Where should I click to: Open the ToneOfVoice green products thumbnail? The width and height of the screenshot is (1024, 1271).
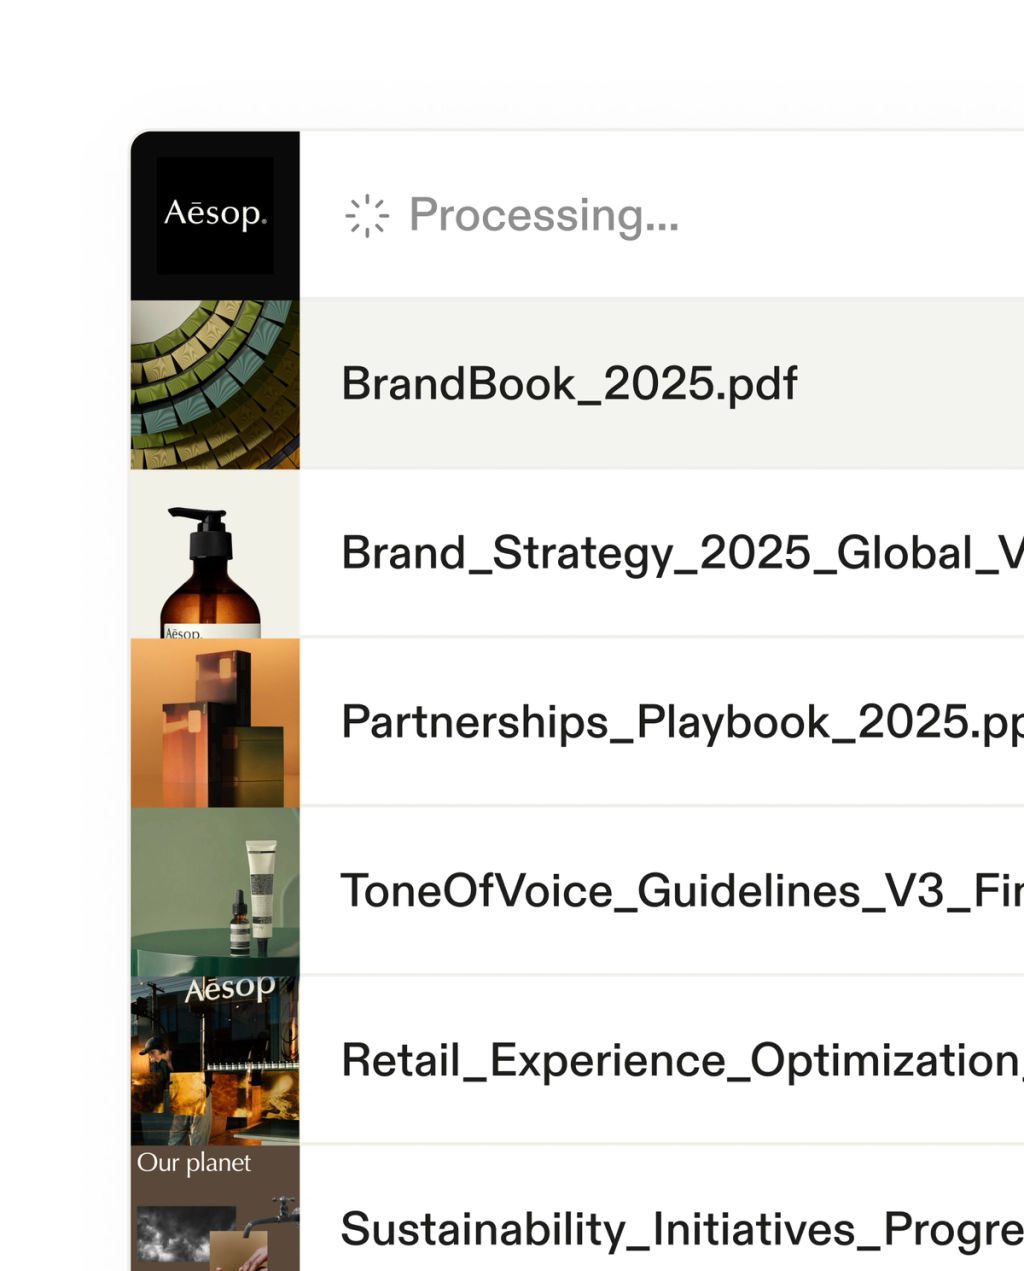215,891
